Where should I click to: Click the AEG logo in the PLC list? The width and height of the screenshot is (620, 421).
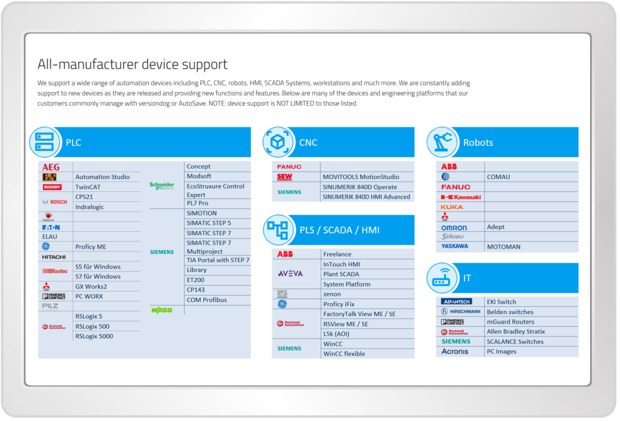pos(51,167)
